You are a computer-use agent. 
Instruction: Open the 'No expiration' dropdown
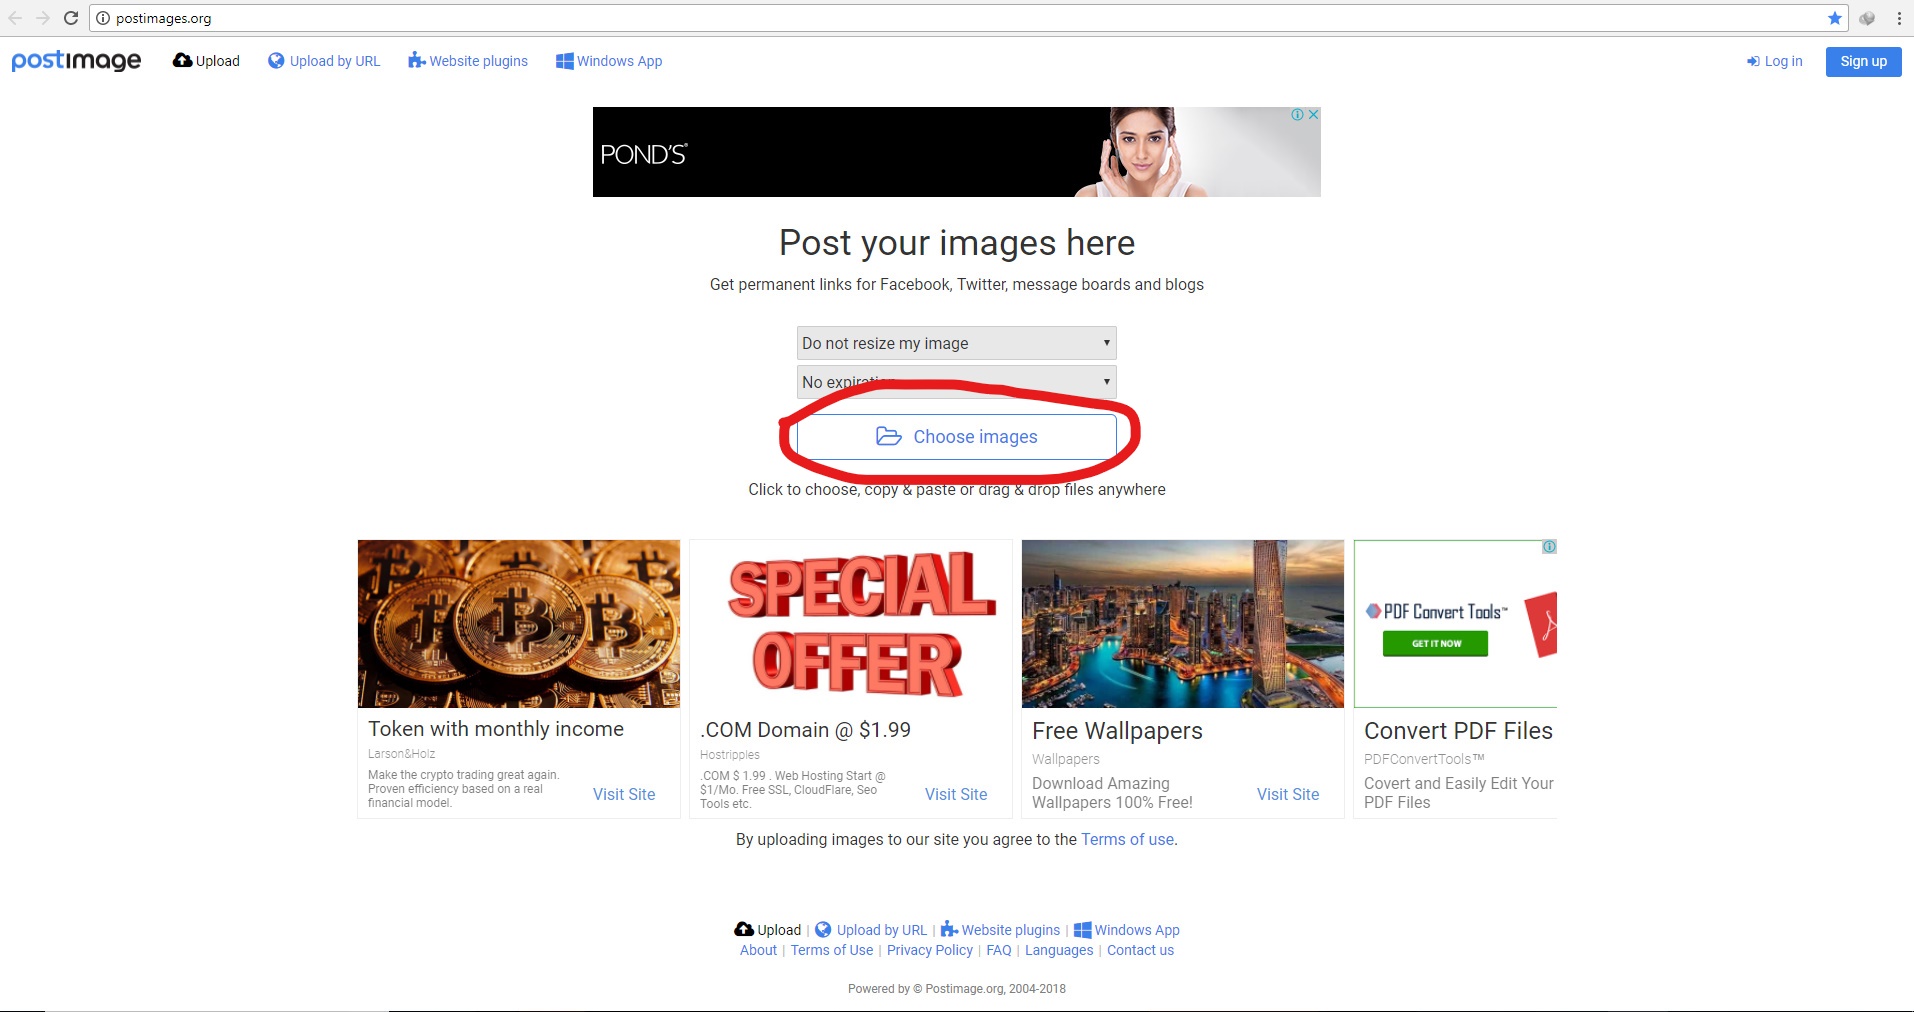coord(957,382)
